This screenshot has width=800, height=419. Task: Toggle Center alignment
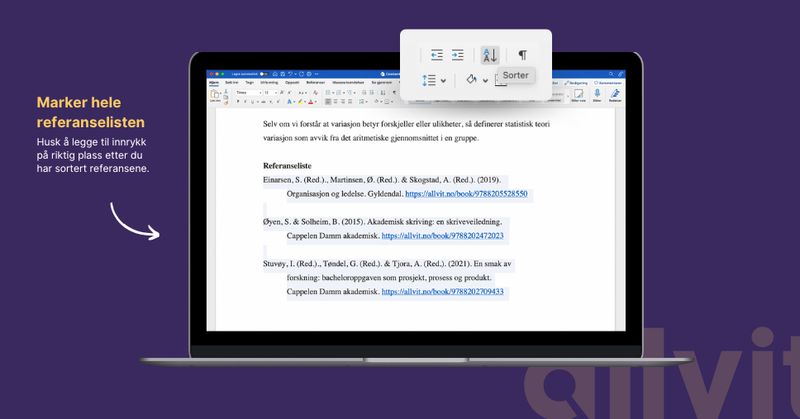(335, 102)
